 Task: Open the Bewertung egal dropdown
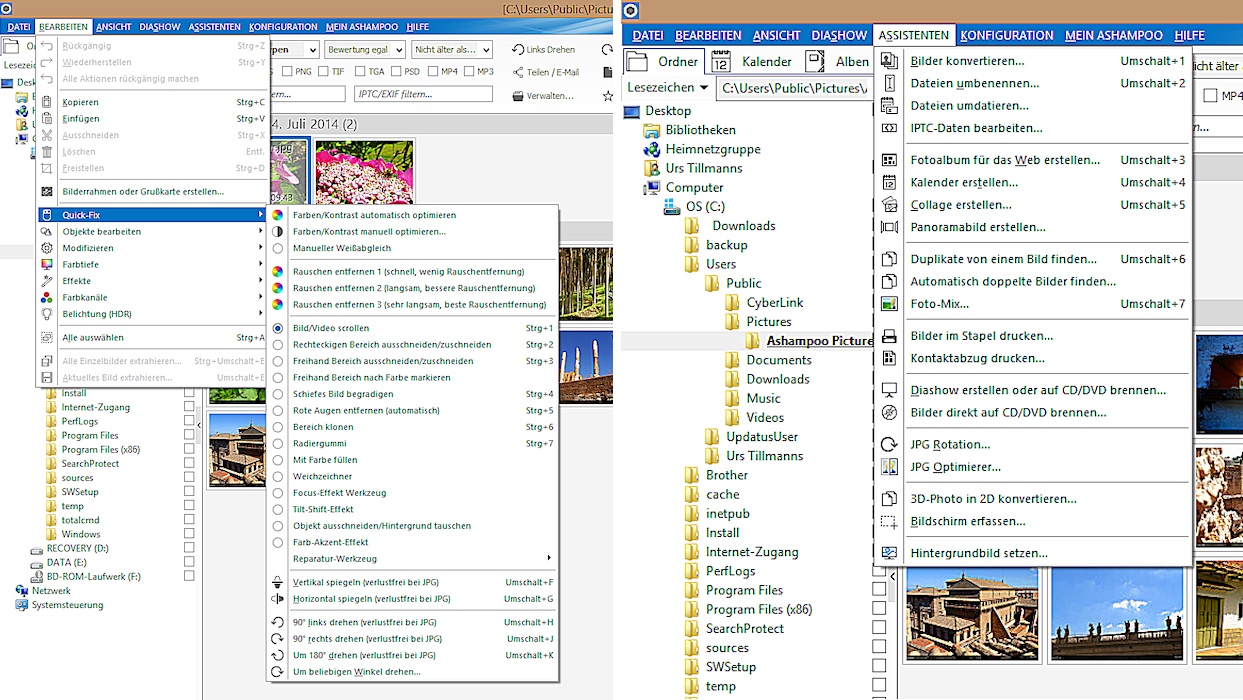[364, 49]
